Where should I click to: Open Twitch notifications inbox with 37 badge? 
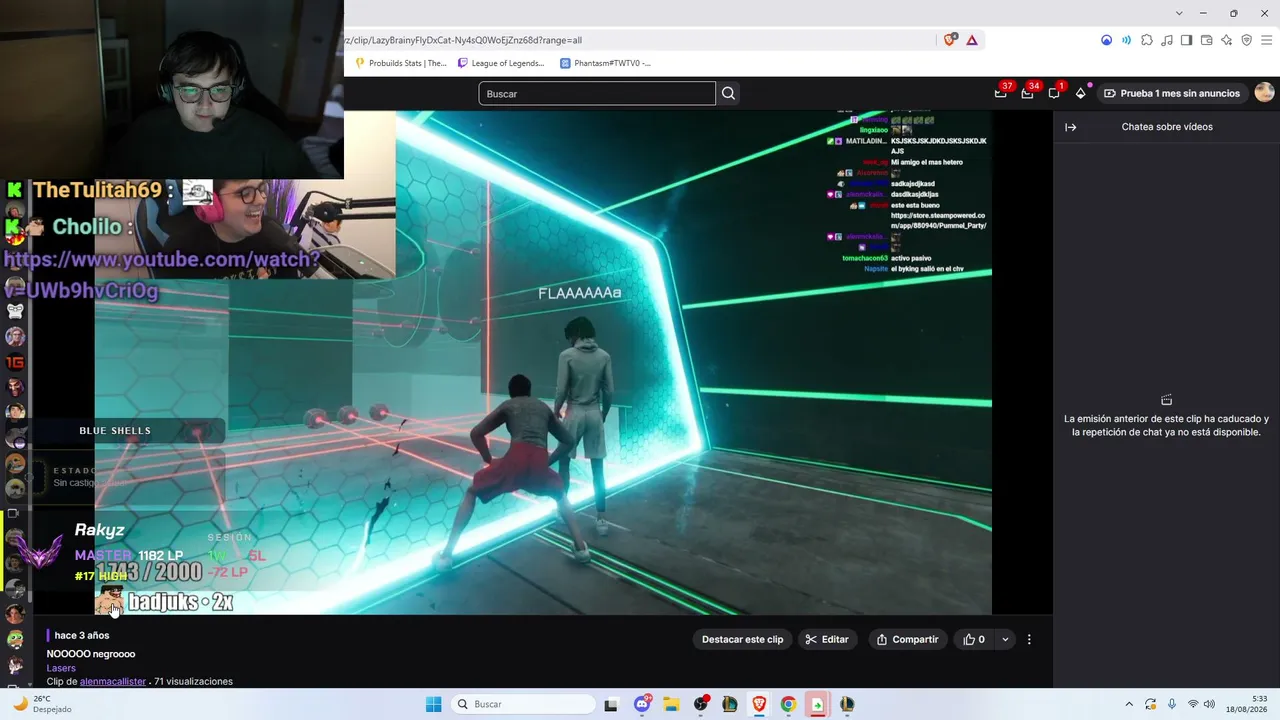coord(1001,93)
